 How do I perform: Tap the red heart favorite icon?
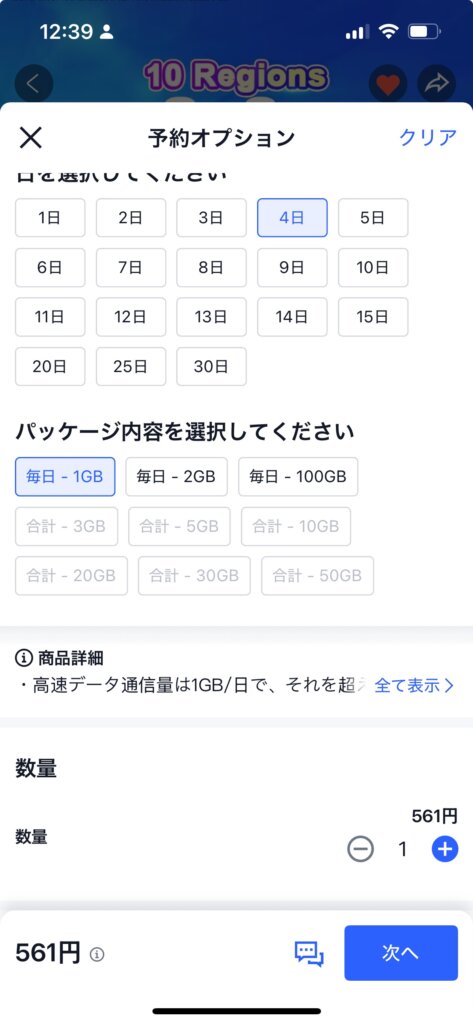(x=388, y=84)
